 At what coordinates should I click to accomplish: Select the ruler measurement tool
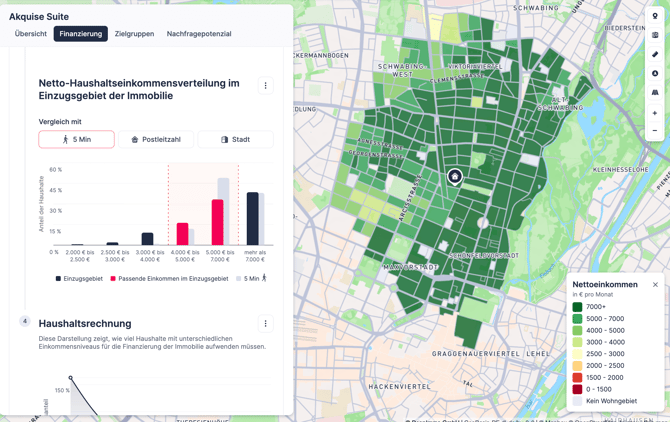click(655, 54)
